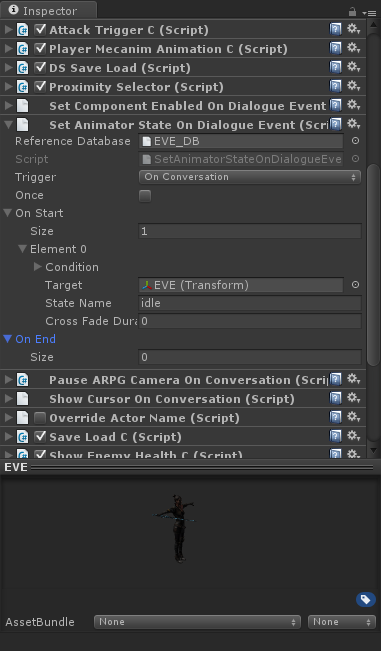
Task: Select the Inspector tab
Action: tap(49, 10)
